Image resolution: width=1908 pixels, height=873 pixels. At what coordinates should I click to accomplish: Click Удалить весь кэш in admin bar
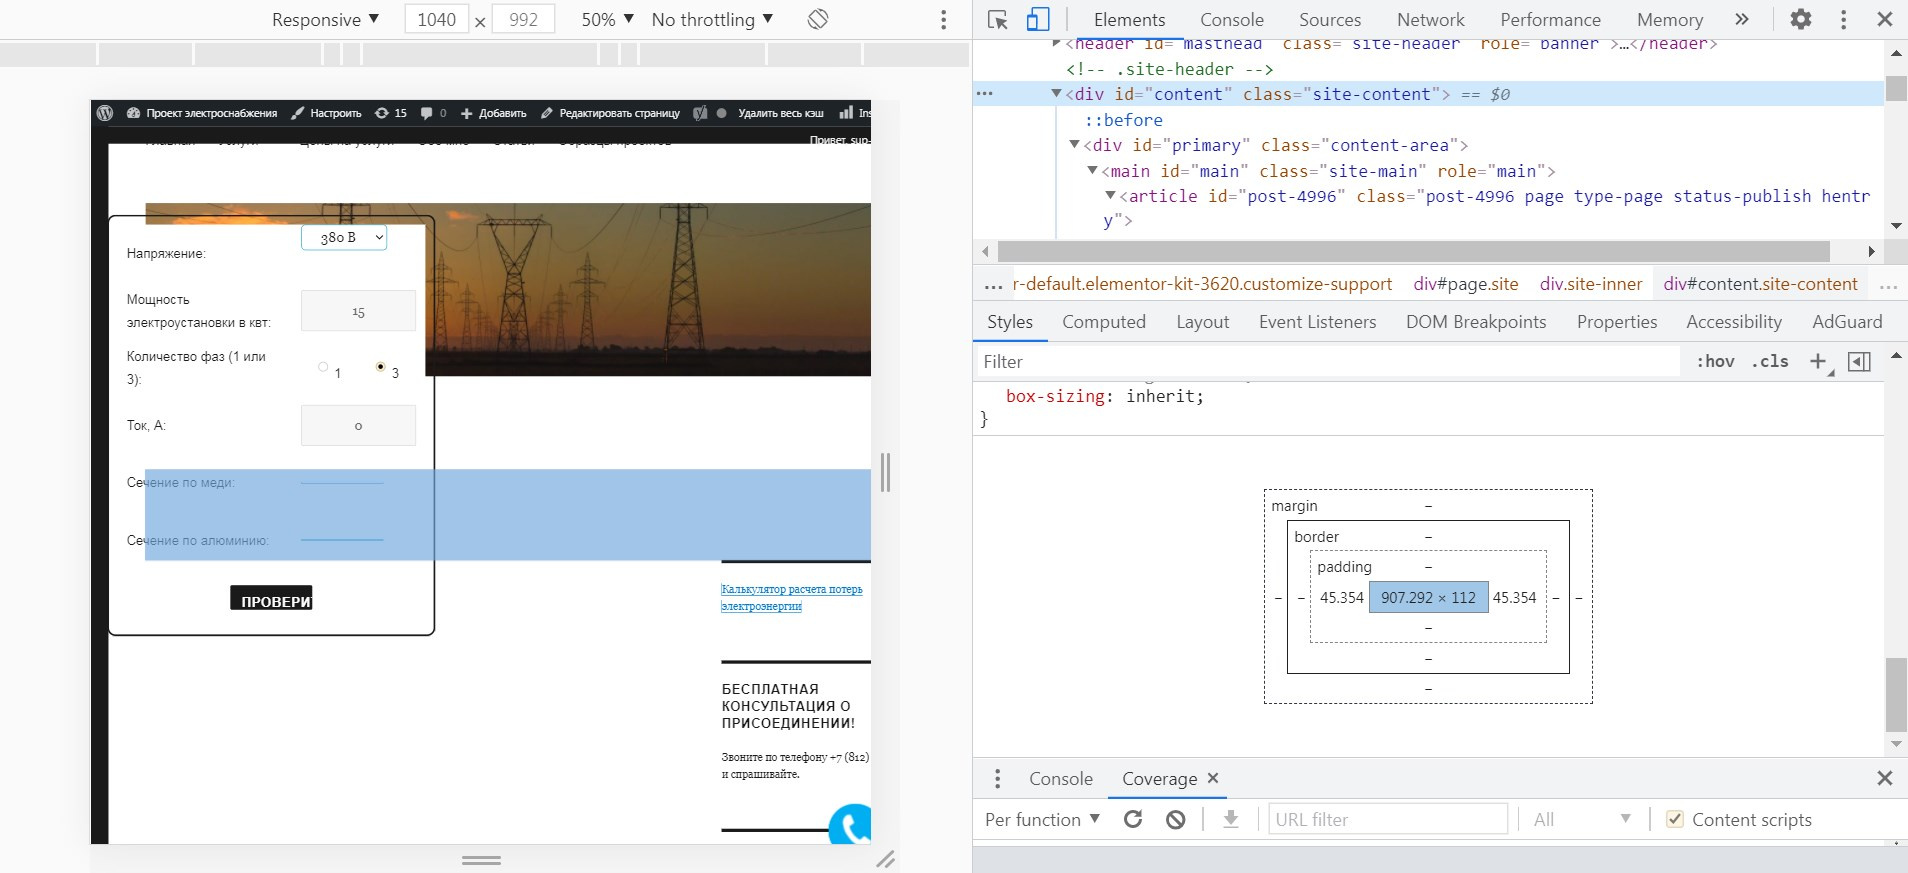pyautogui.click(x=780, y=113)
